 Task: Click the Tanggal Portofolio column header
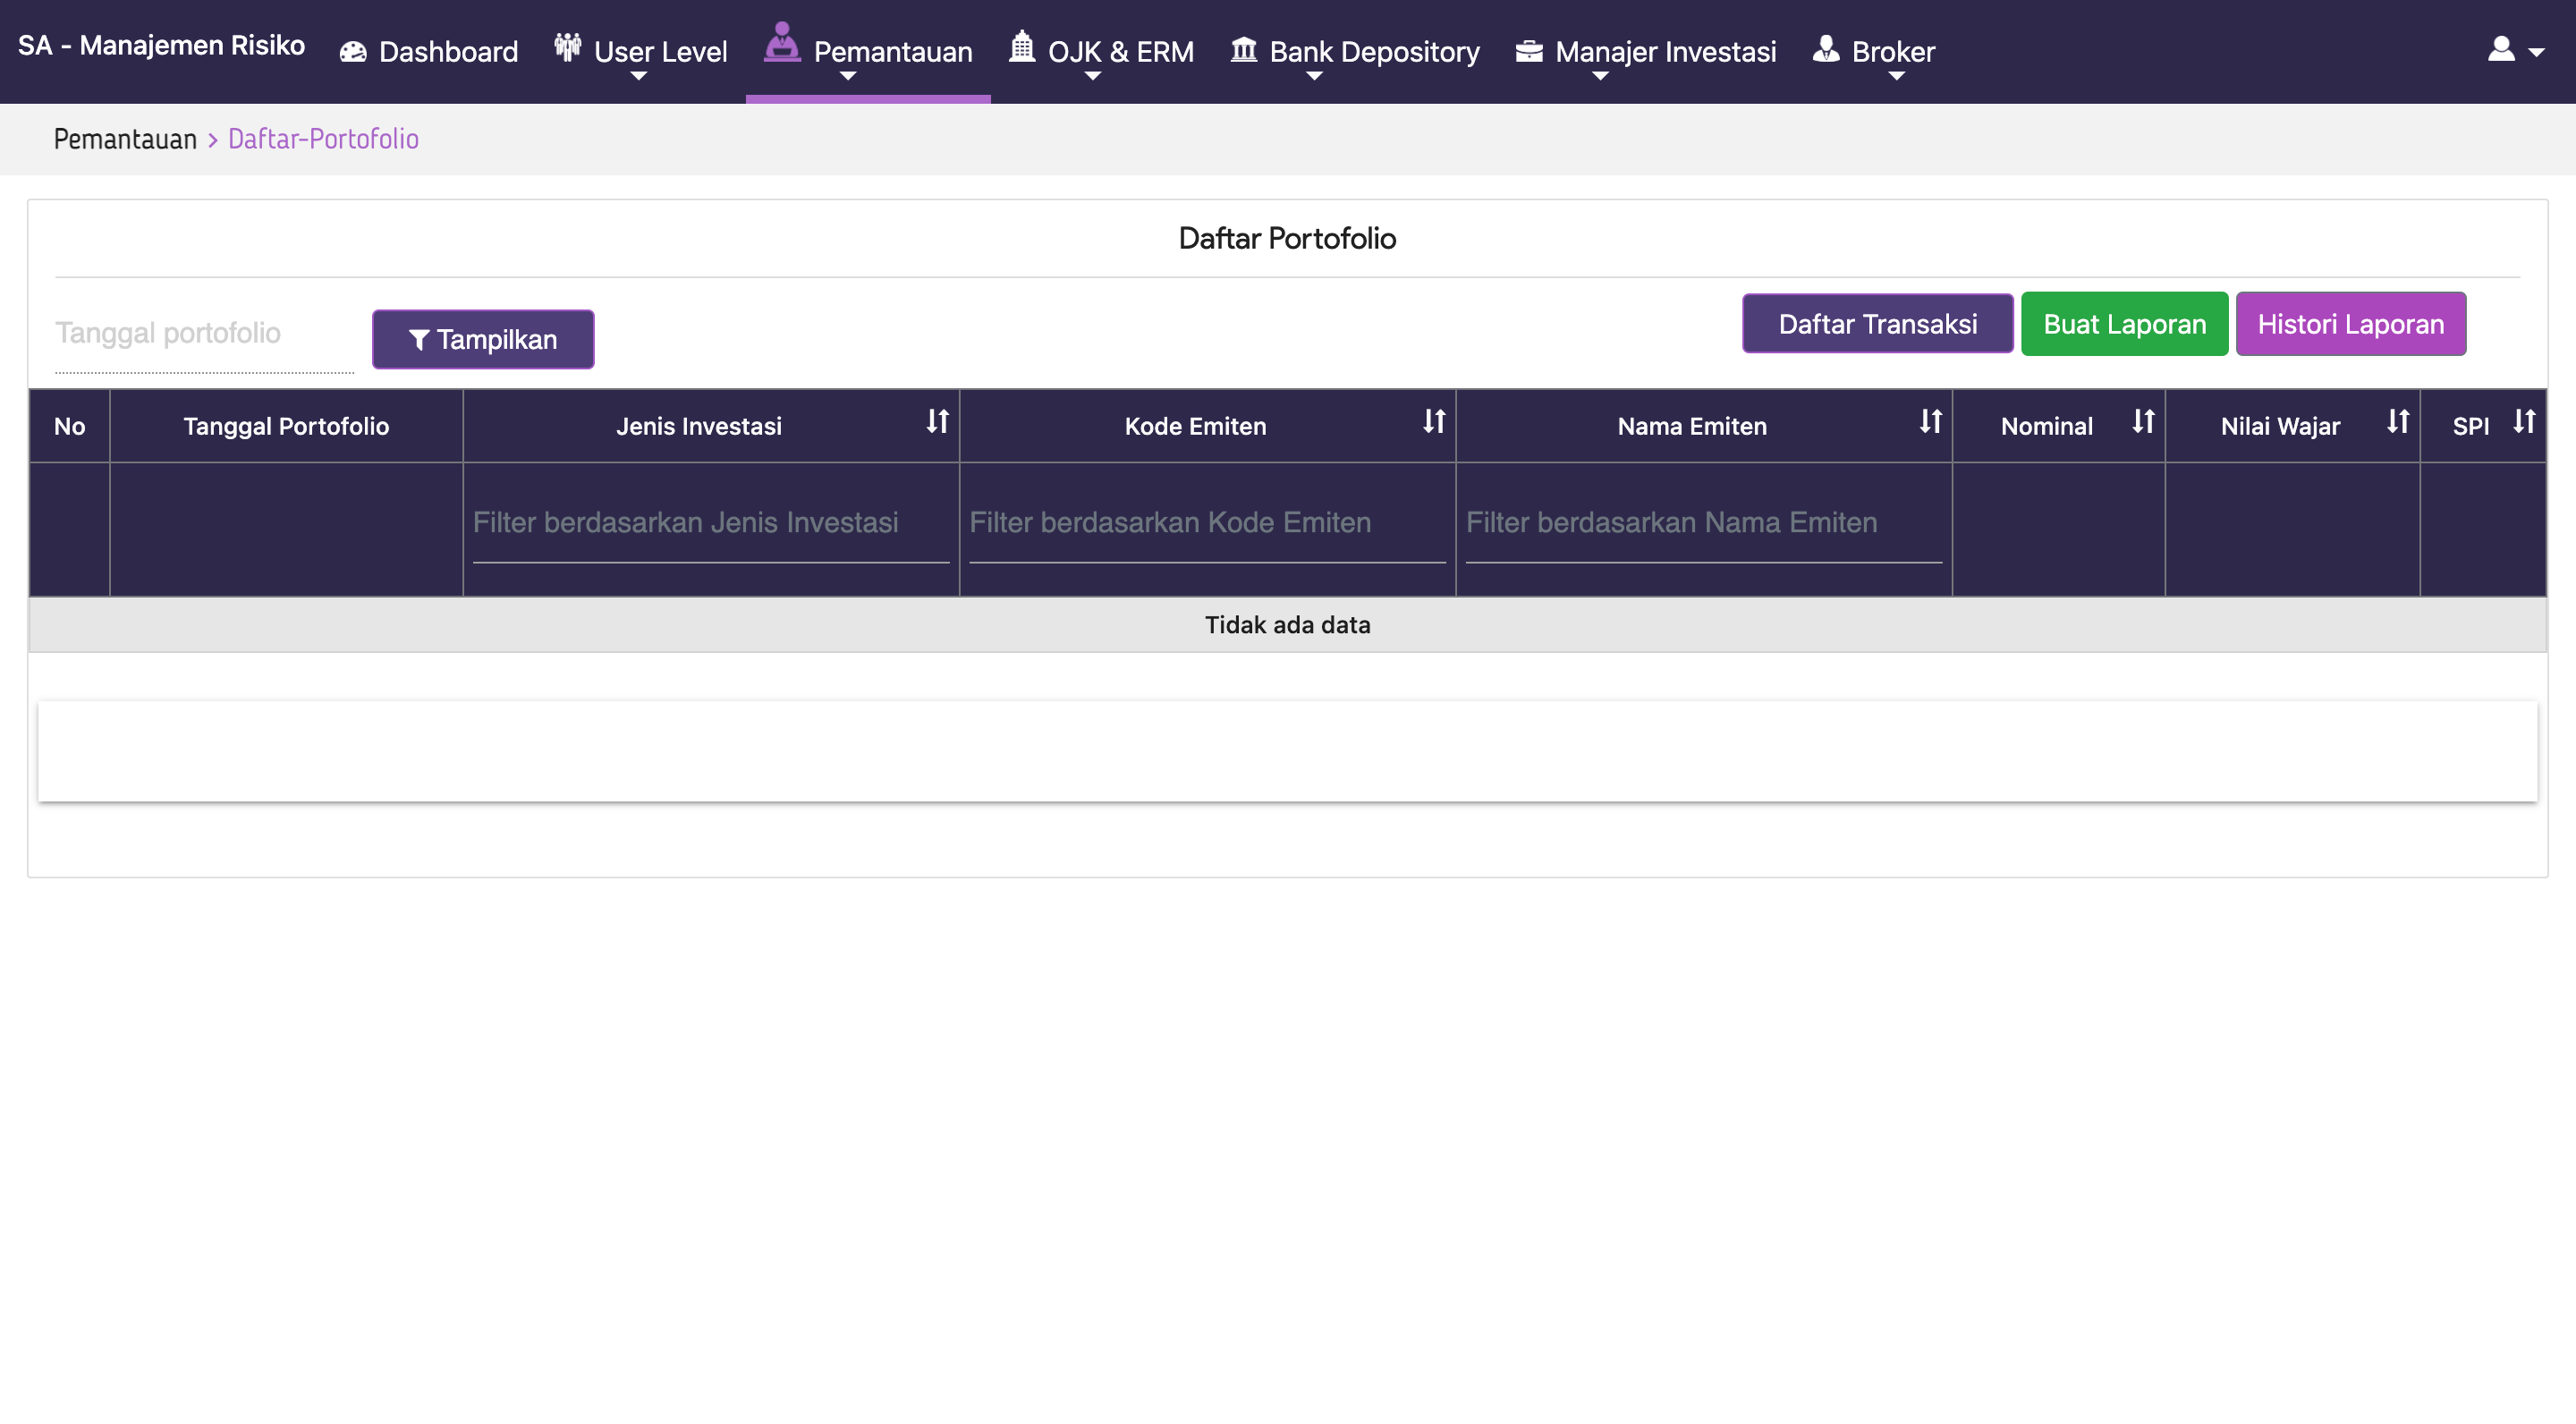(x=286, y=426)
